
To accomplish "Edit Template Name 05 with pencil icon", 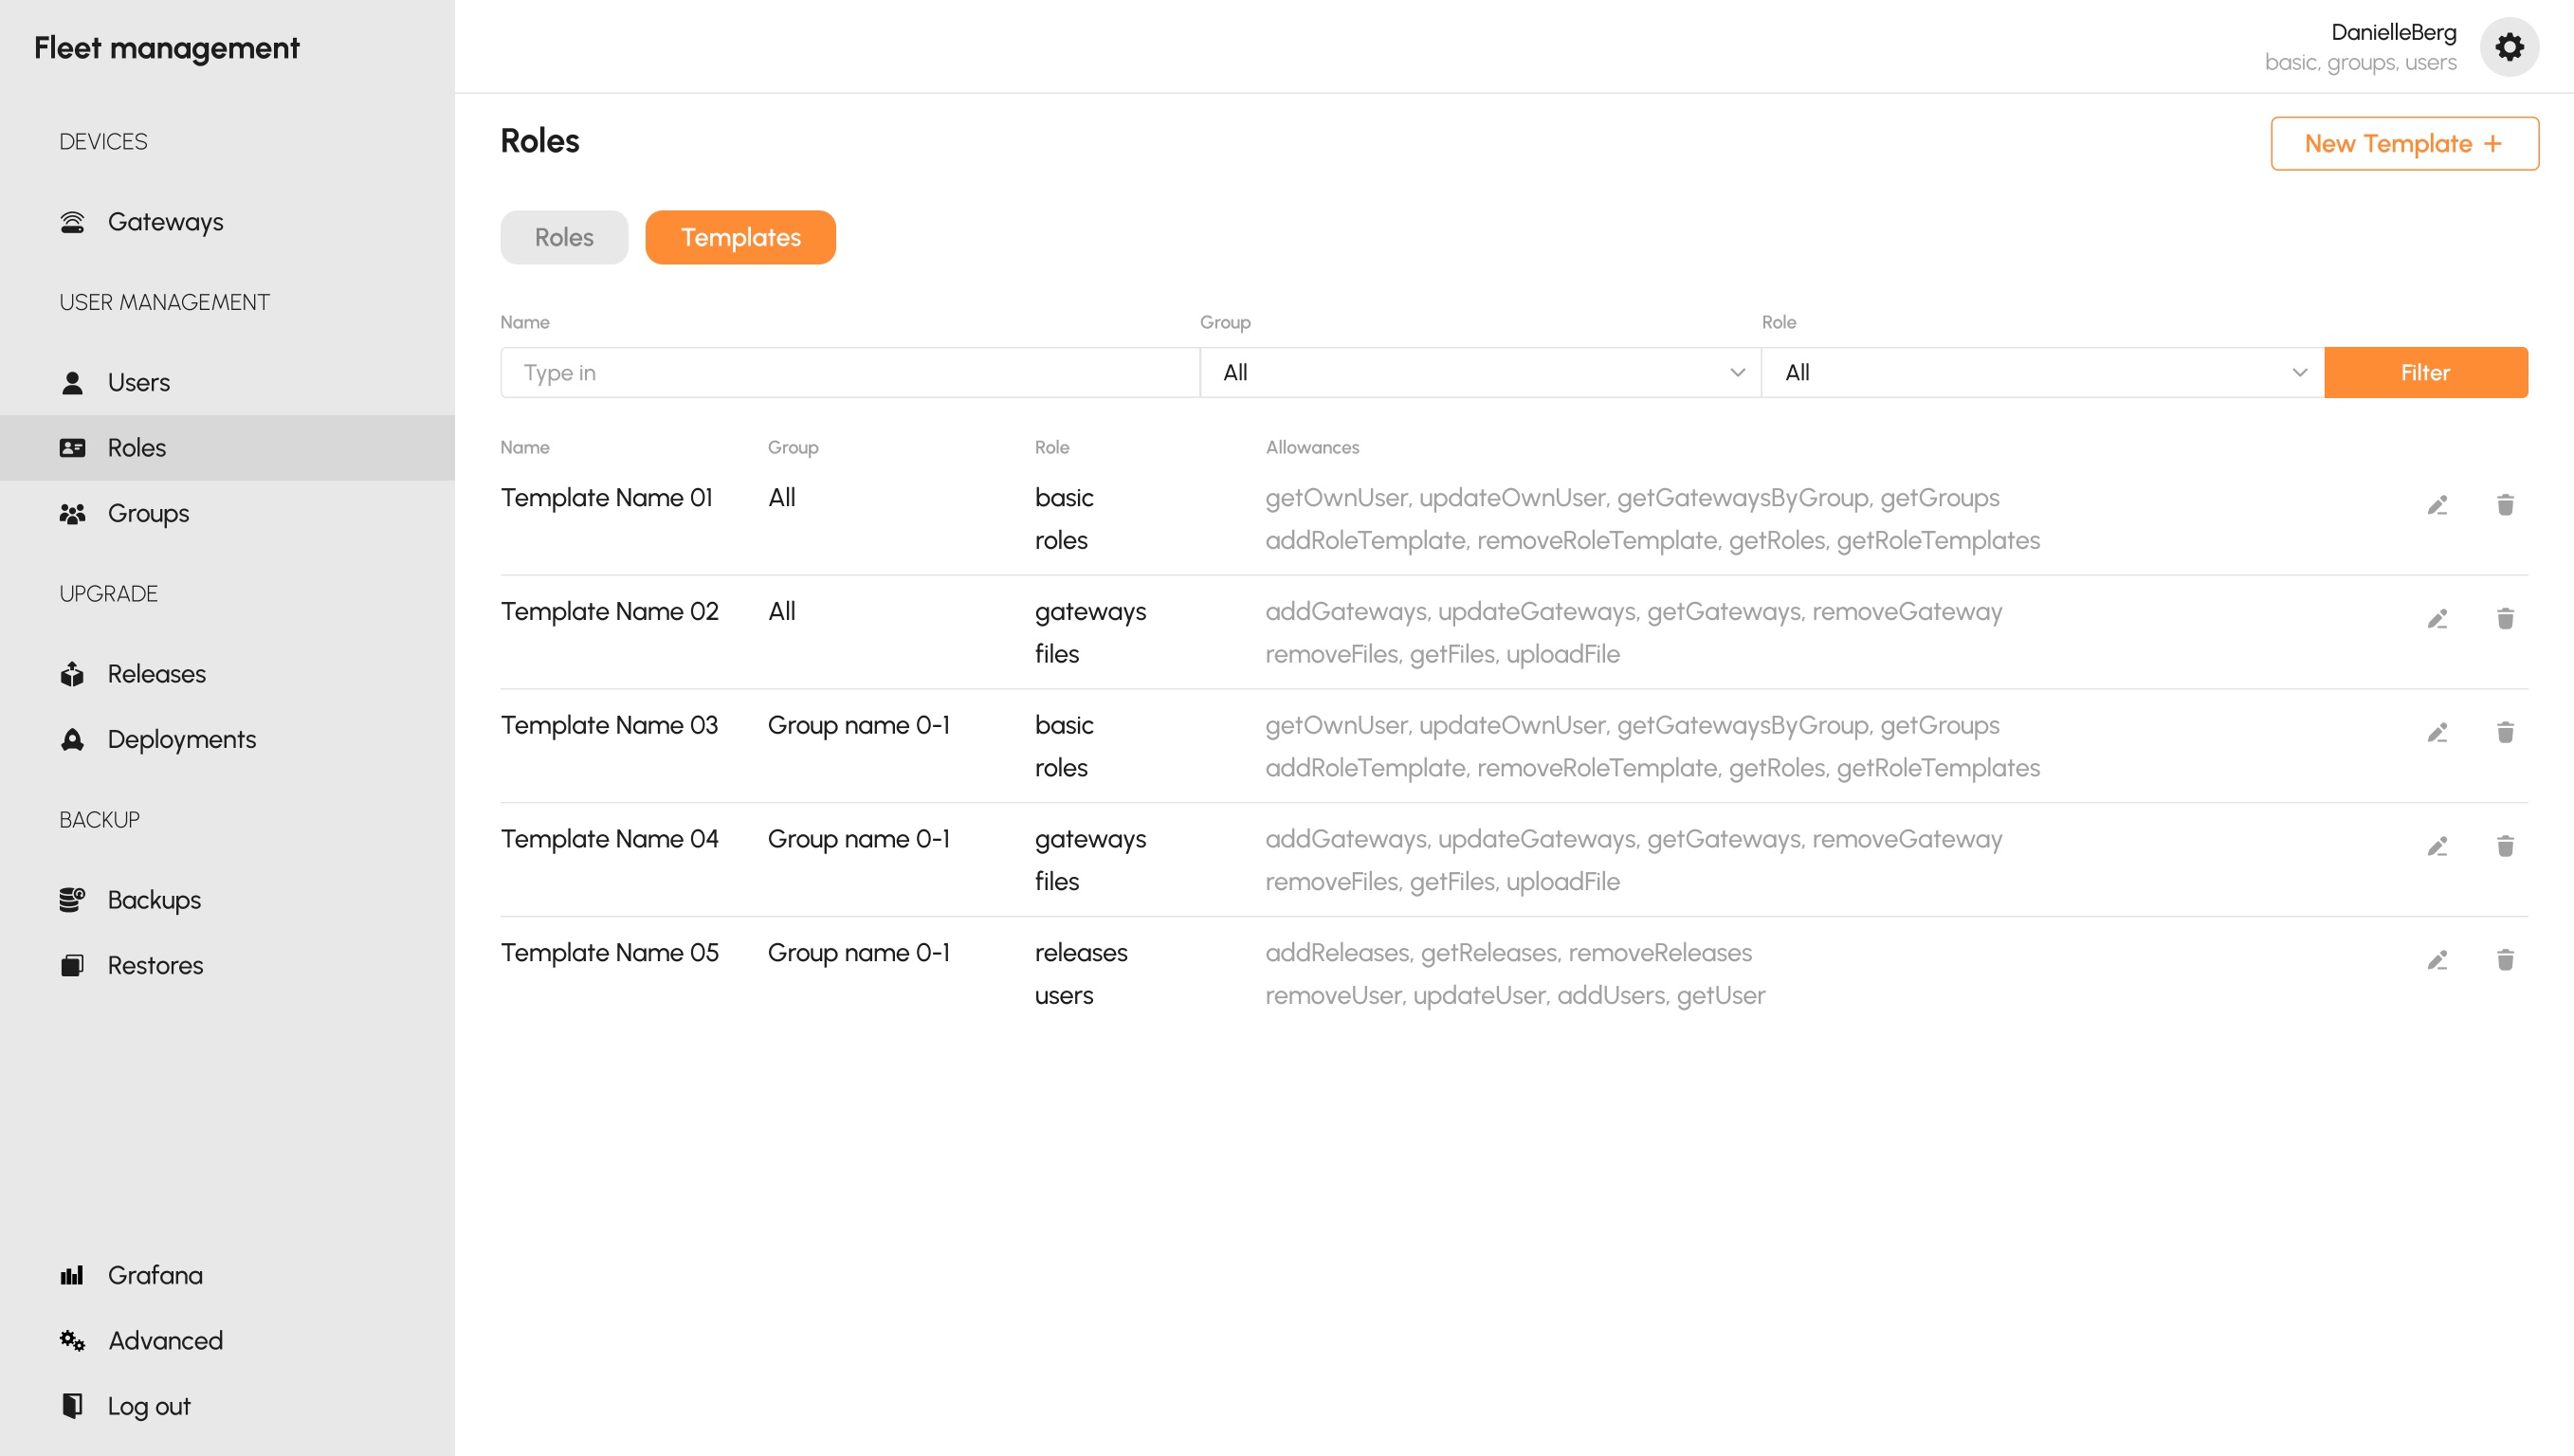I will (x=2437, y=961).
